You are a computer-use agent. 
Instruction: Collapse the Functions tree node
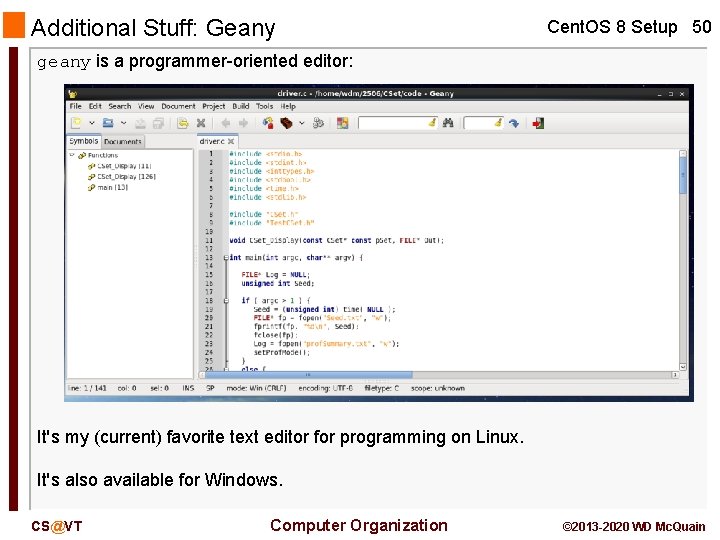(72, 155)
